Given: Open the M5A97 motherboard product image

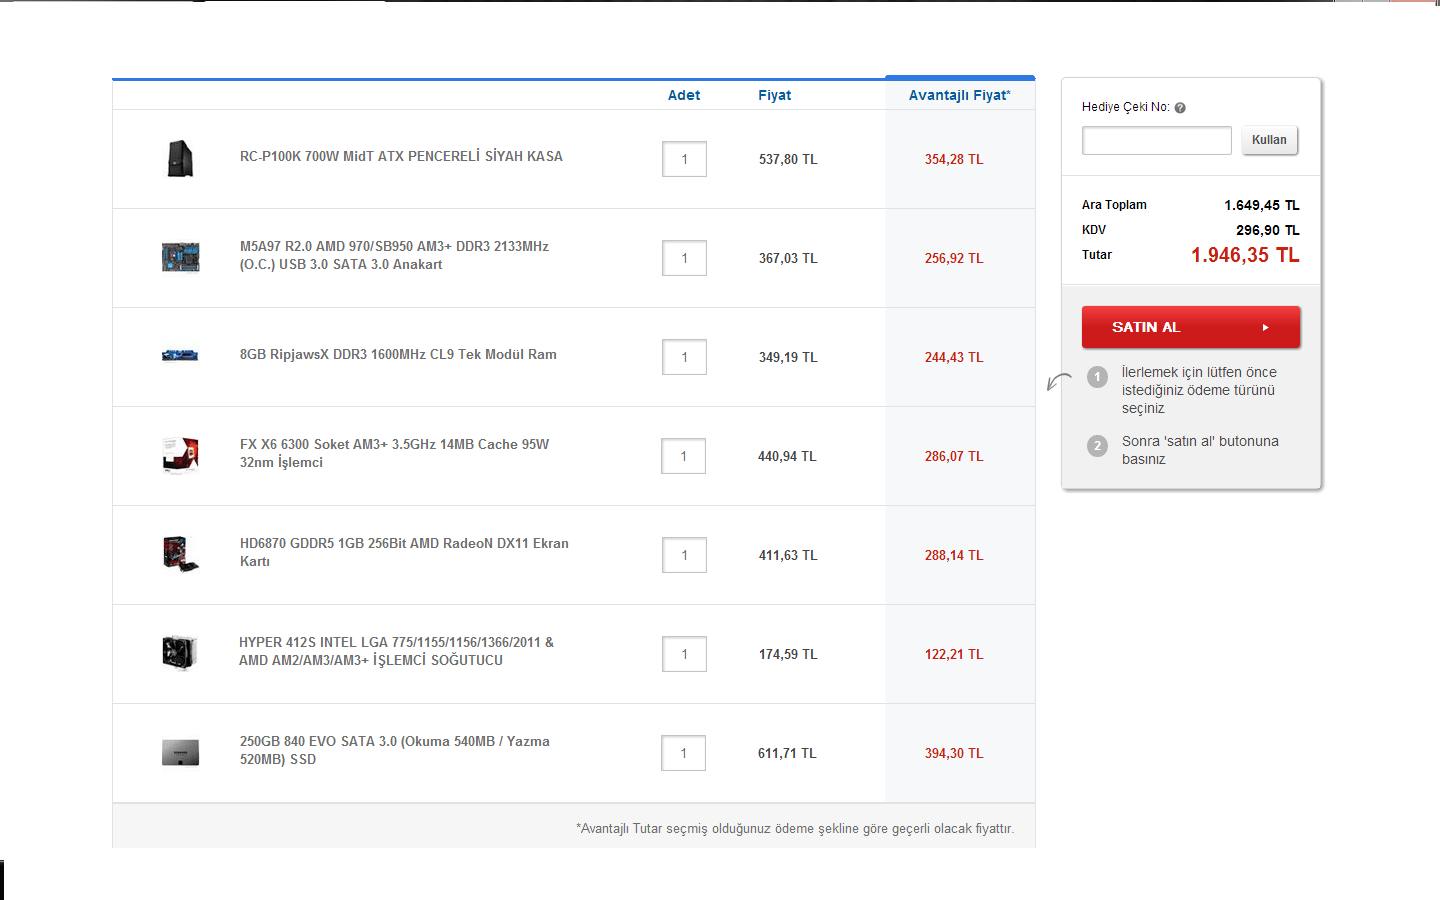Looking at the screenshot, I should 180,258.
